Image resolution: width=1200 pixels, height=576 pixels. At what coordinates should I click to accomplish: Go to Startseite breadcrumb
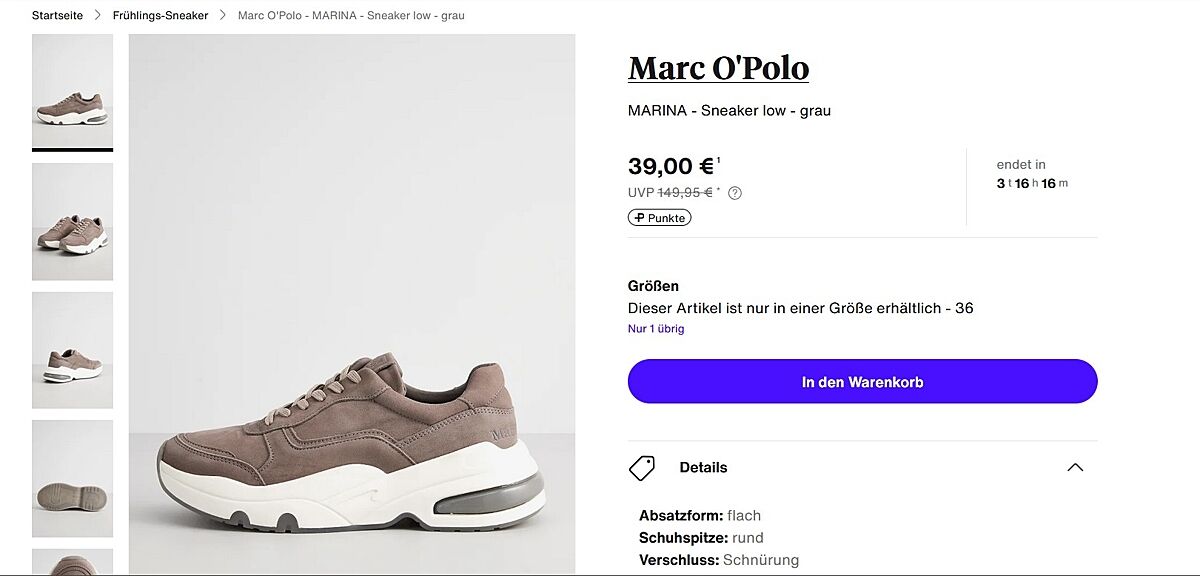tap(57, 16)
